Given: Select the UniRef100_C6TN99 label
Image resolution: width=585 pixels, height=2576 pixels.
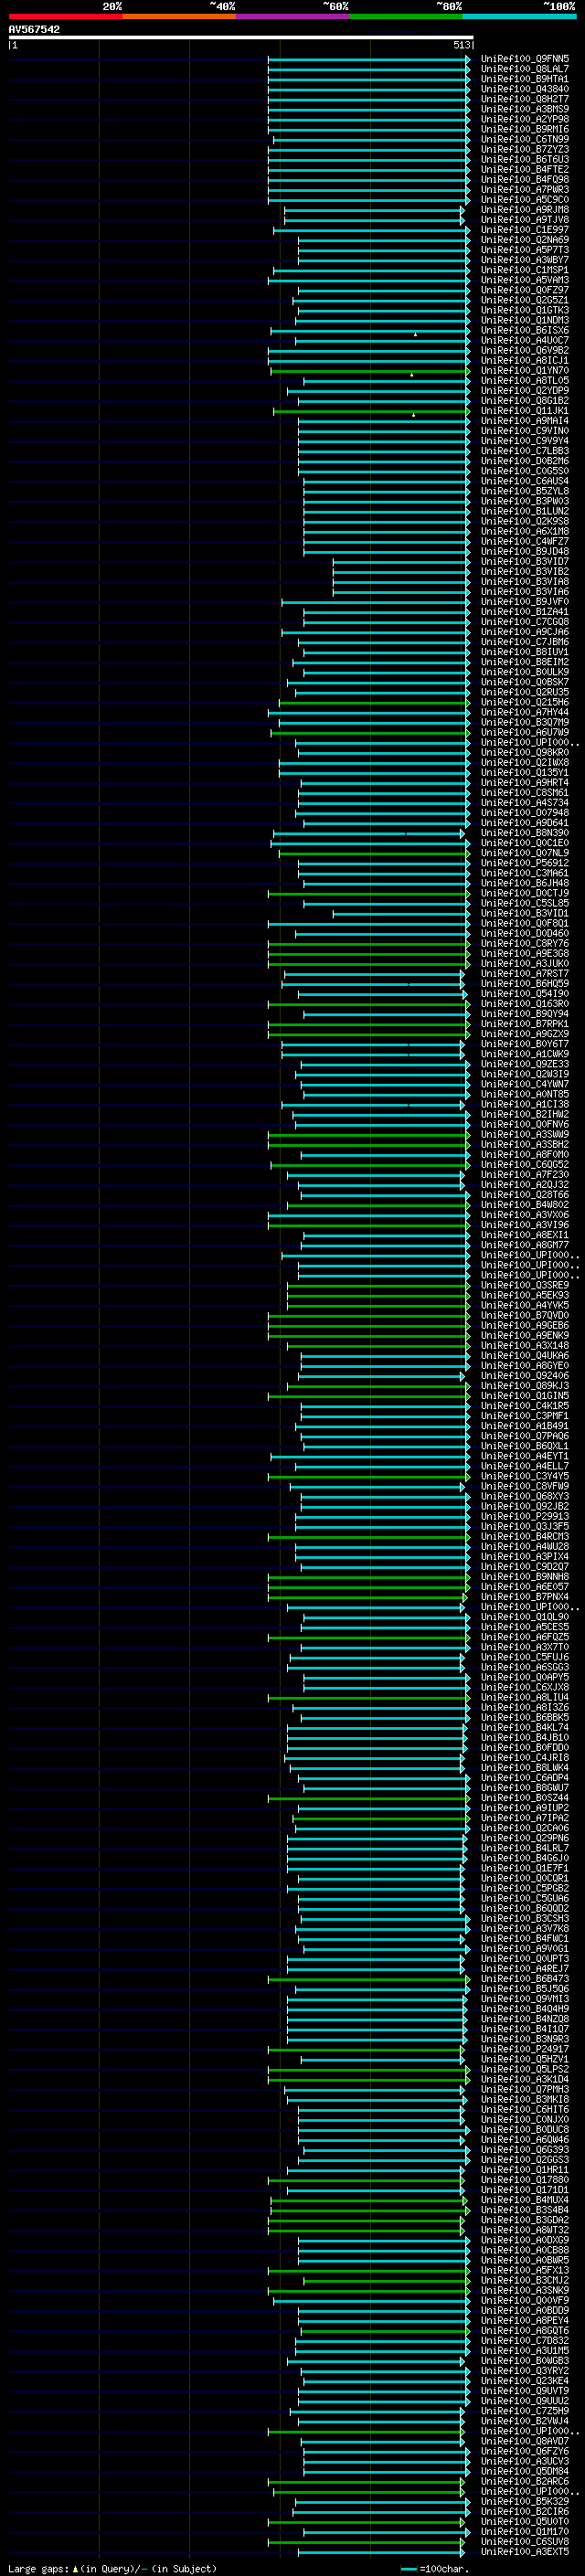Looking at the screenshot, I should tap(525, 139).
